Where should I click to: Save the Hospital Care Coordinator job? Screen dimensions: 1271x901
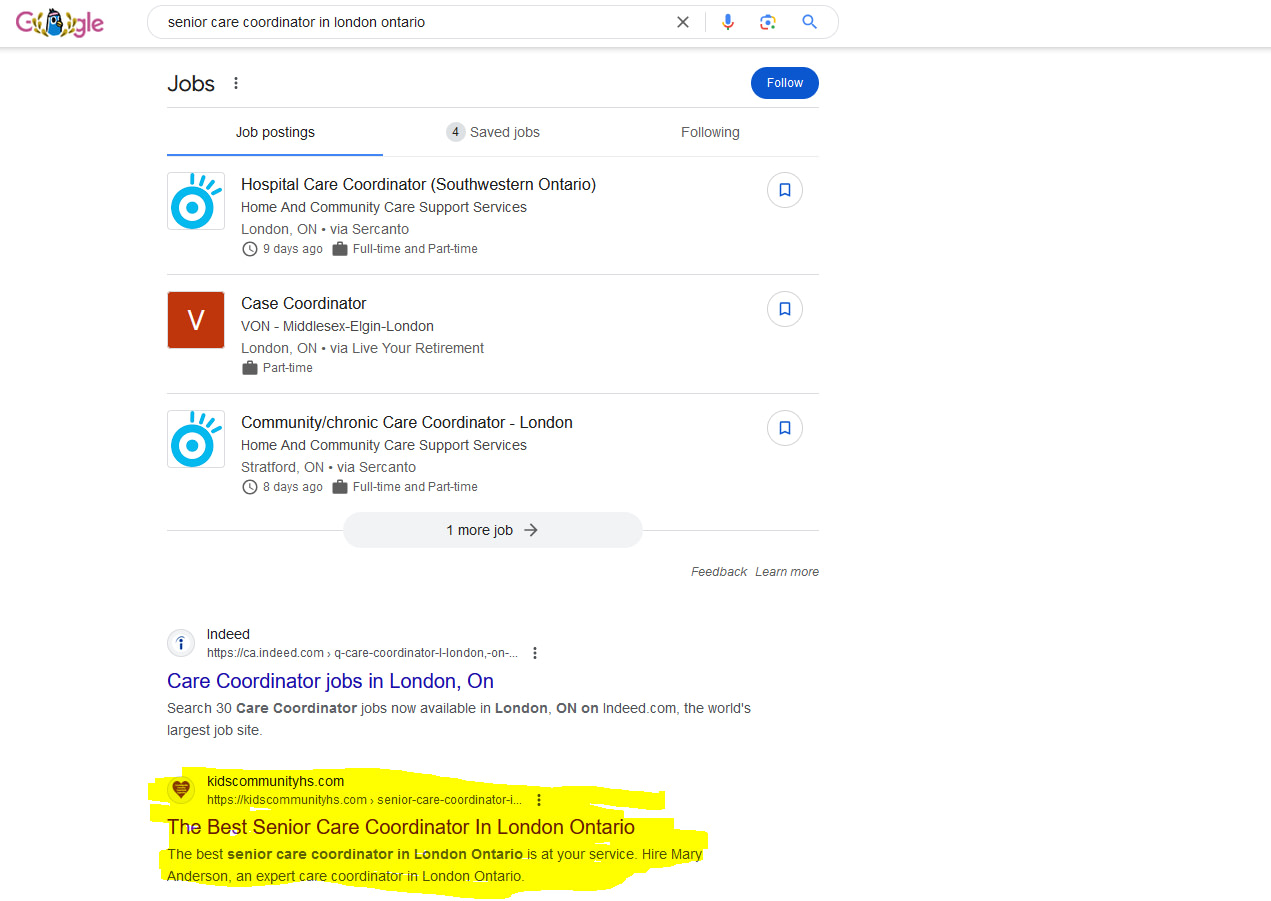[785, 190]
